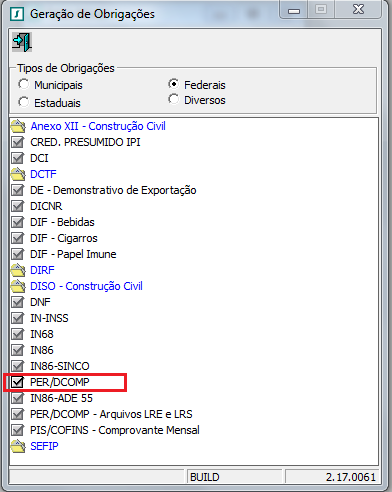The width and height of the screenshot is (392, 492).
Task: Toggle the DIF - Papel Imune checkbox
Action: [x=17, y=254]
